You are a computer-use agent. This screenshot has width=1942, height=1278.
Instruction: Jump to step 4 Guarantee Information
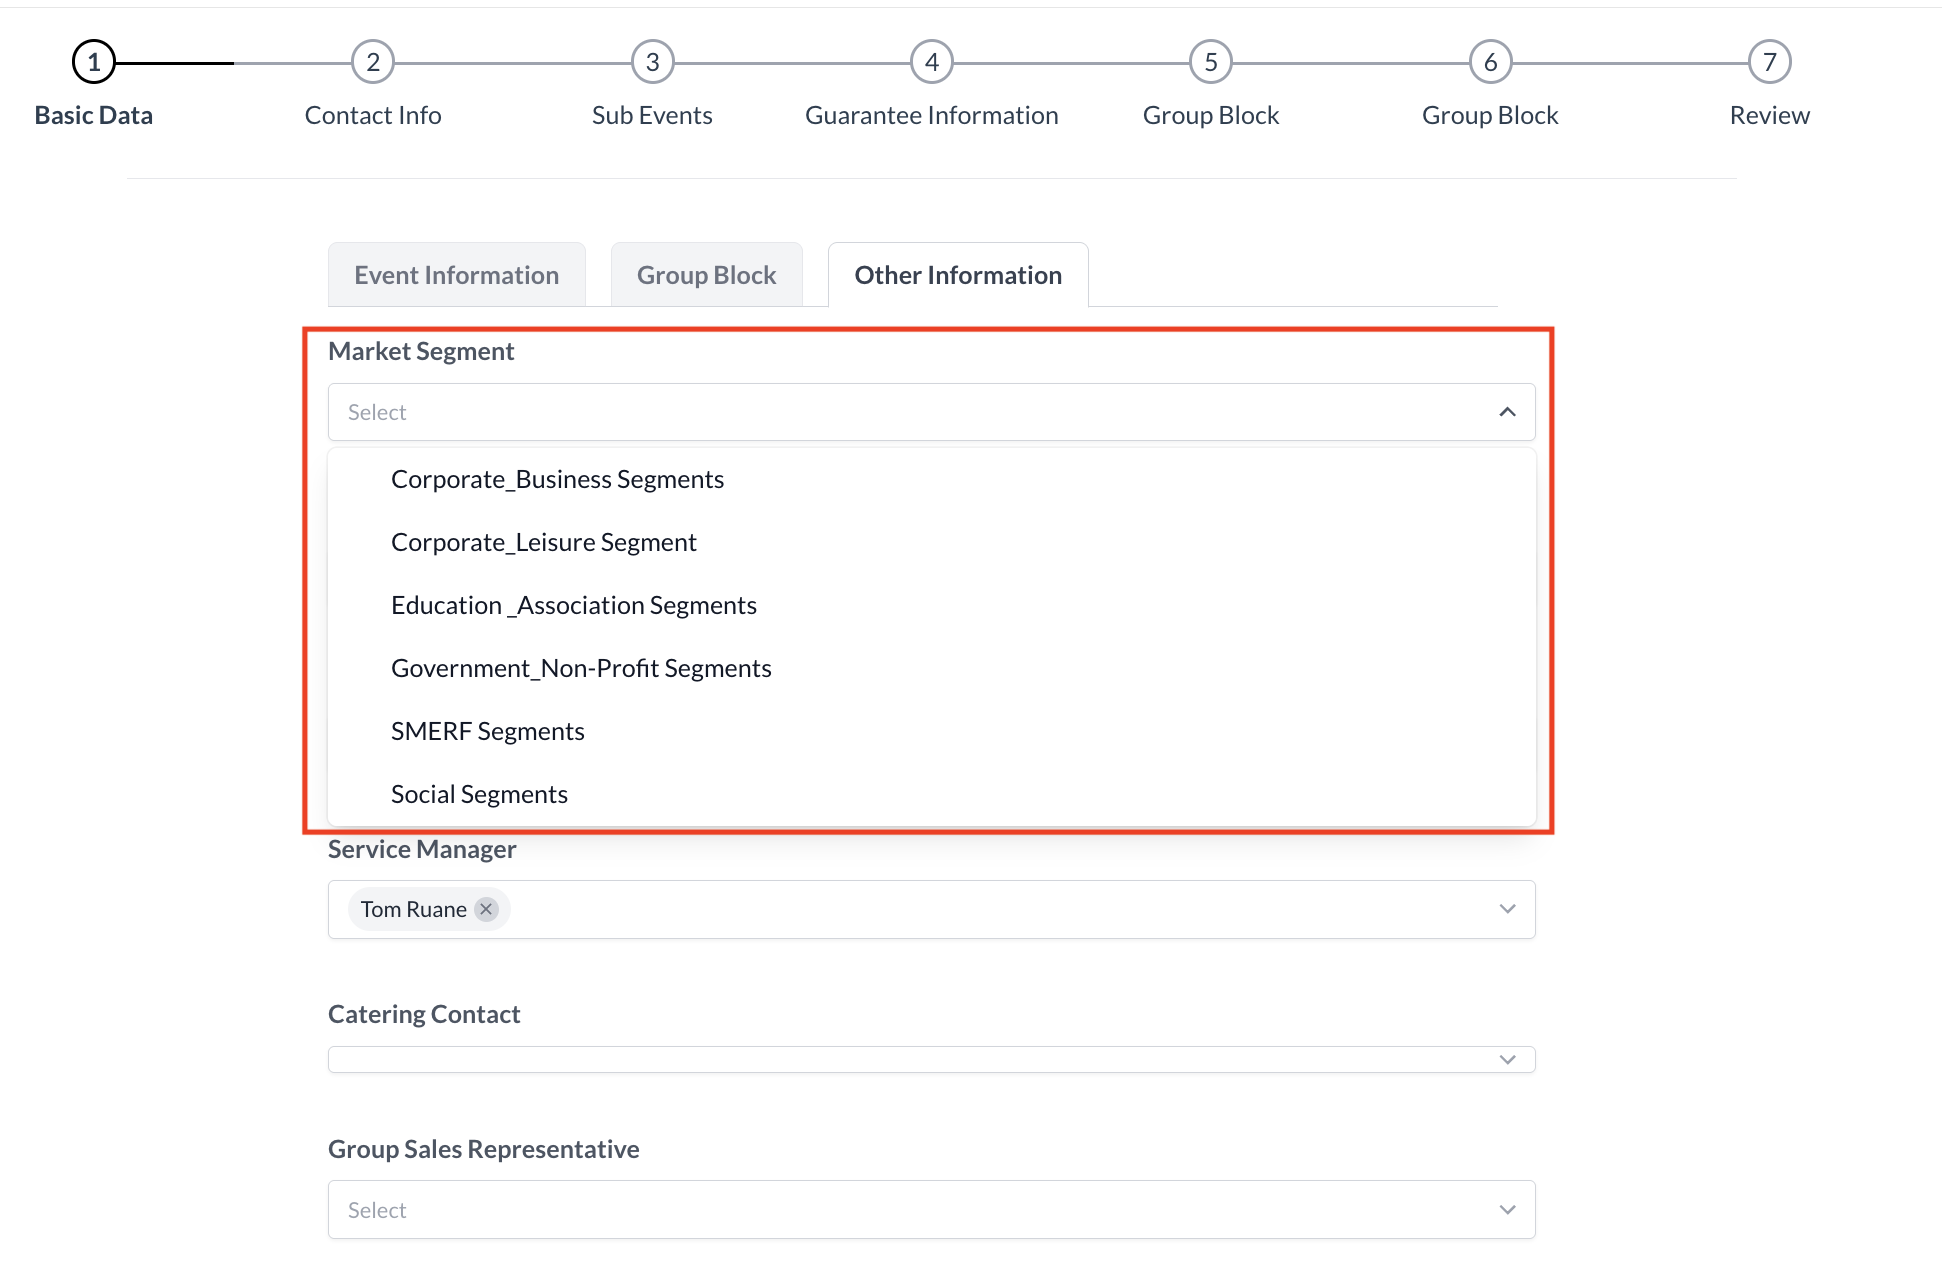point(931,61)
